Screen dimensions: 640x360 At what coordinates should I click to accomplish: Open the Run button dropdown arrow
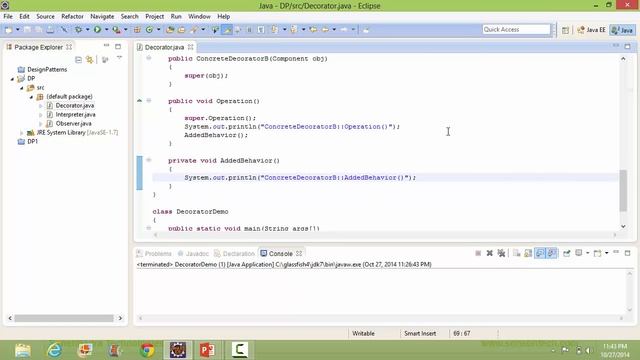coord(106,29)
